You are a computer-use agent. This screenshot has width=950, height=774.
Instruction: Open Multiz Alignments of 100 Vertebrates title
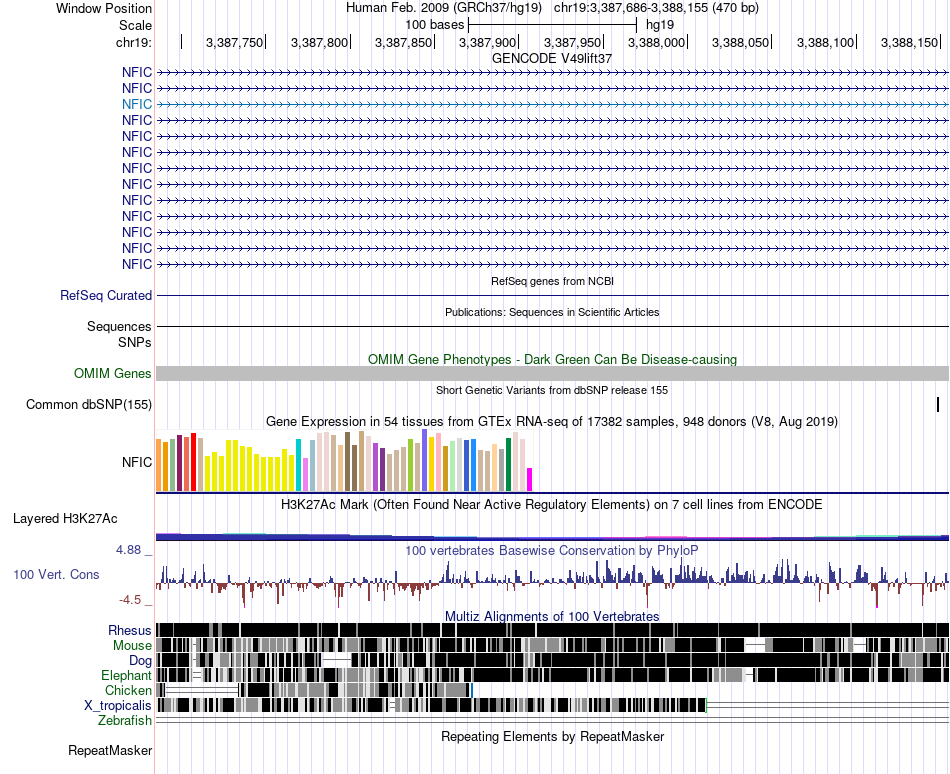552,616
